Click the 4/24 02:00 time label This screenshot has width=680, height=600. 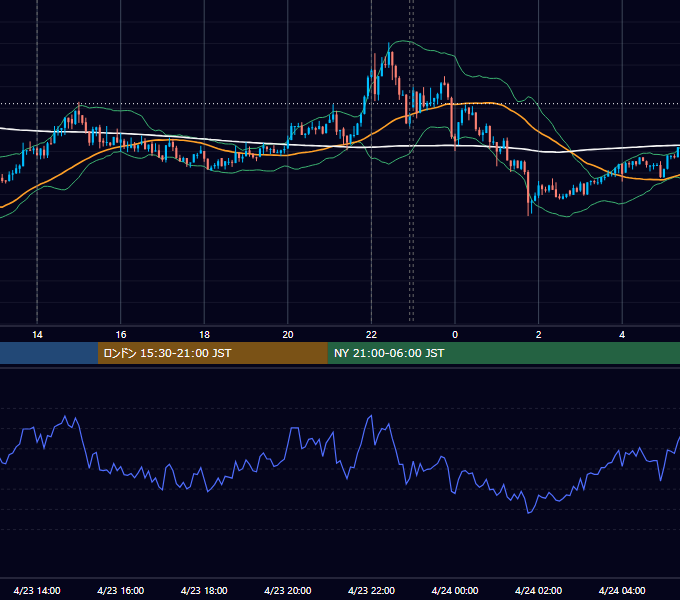pyautogui.click(x=538, y=590)
